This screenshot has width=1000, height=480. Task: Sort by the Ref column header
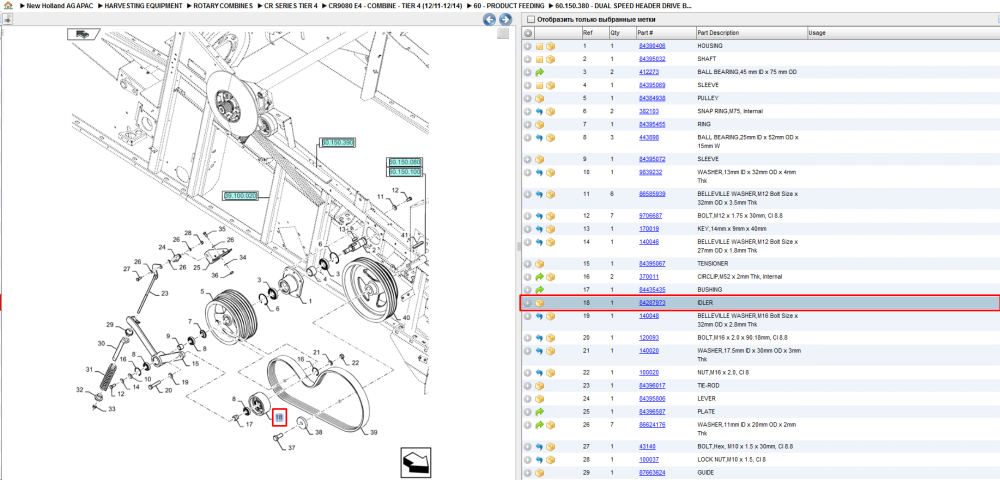(594, 33)
